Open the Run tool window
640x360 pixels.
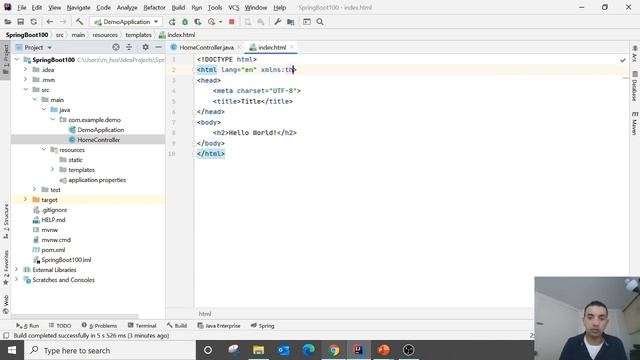point(27,326)
